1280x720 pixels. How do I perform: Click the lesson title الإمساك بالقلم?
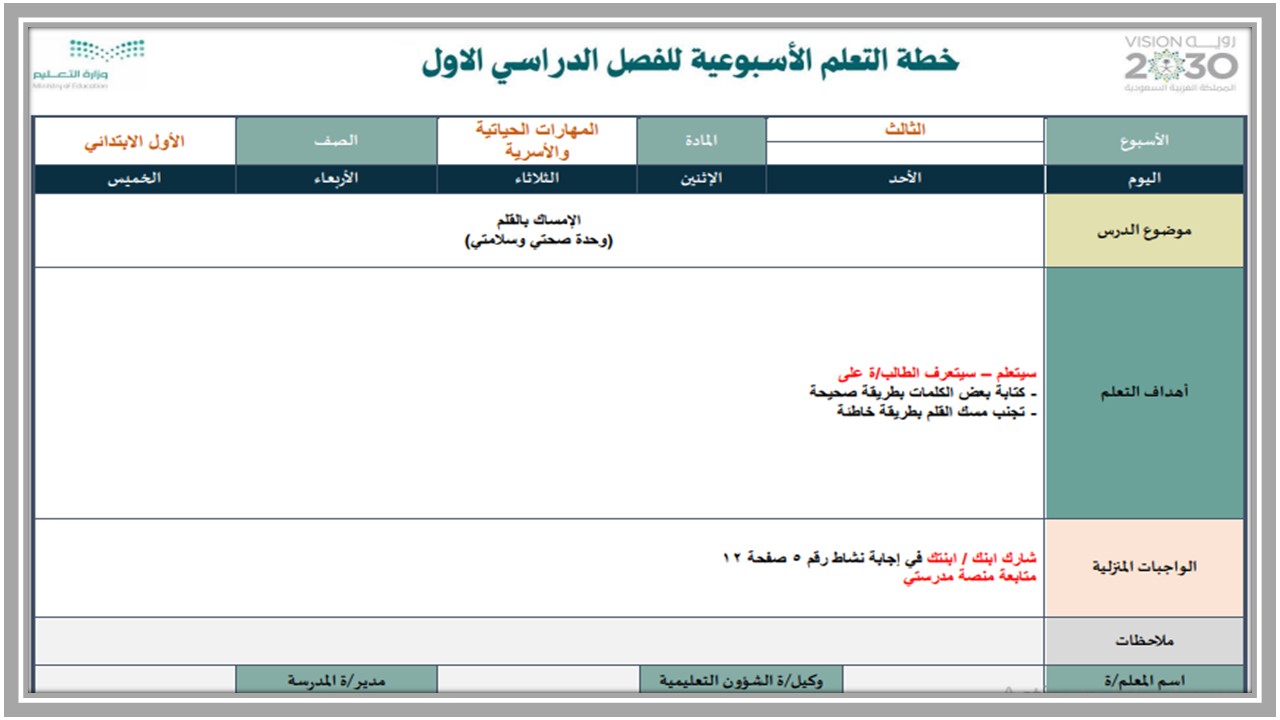tap(539, 220)
